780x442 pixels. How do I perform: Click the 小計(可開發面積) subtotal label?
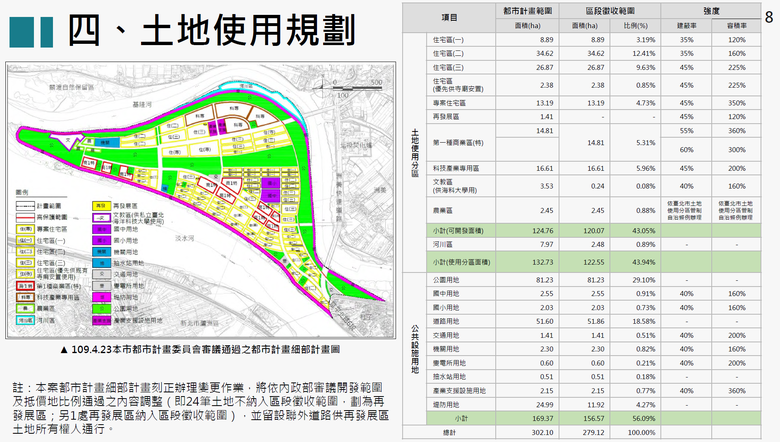(x=458, y=231)
